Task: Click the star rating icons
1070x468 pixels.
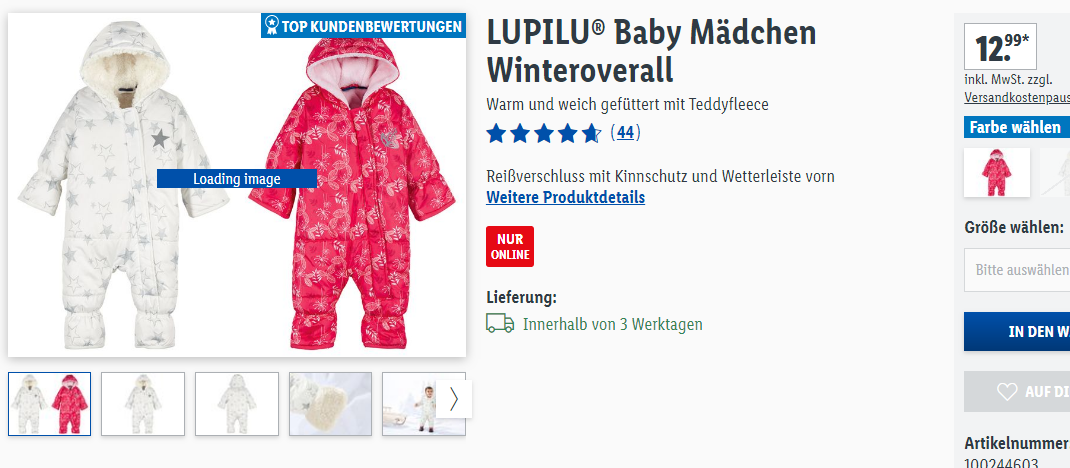Action: [544, 133]
